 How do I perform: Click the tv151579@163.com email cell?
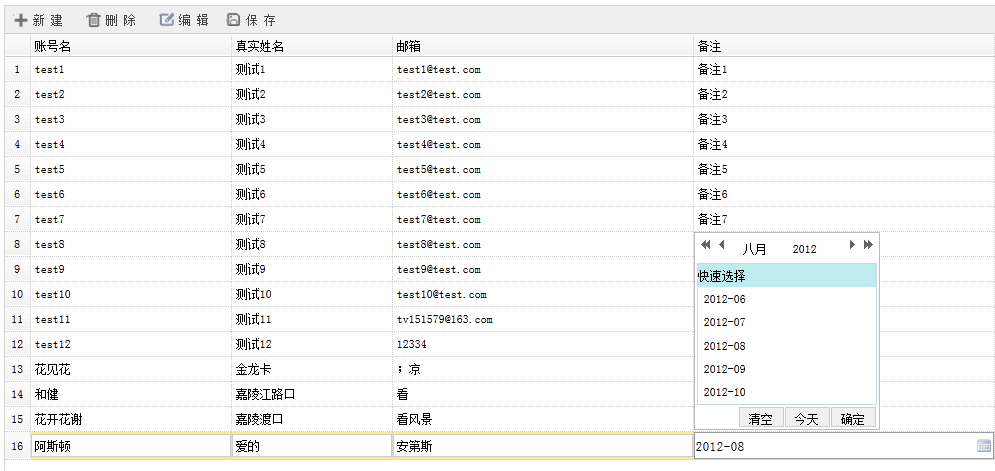543,319
